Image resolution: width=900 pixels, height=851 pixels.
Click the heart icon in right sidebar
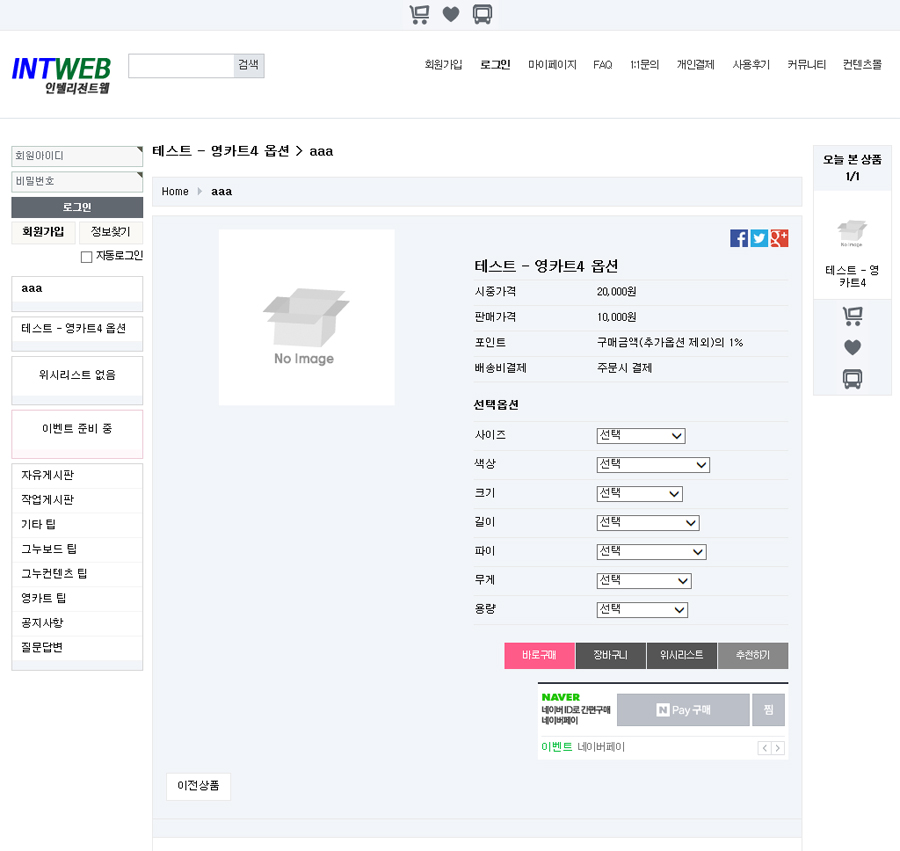tap(852, 348)
